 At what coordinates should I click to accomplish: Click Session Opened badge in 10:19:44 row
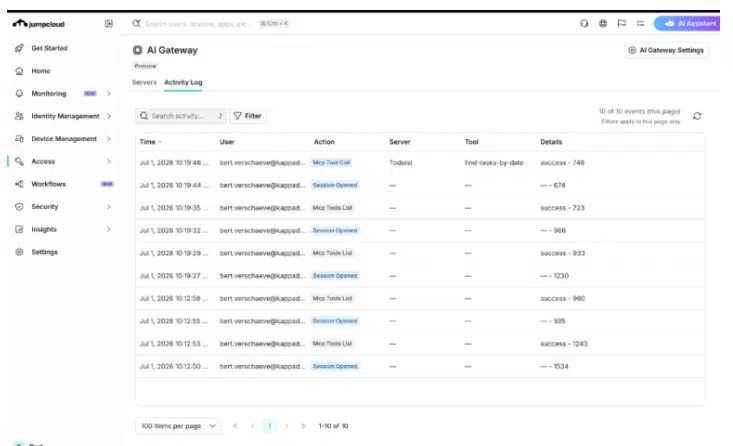point(335,185)
